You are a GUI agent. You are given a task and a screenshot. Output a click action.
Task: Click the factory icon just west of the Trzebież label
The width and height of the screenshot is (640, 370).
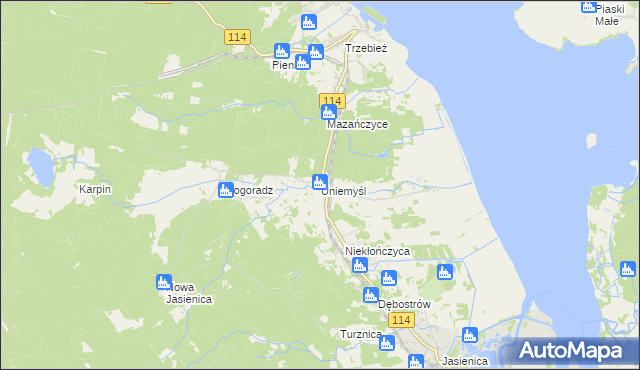[316, 52]
